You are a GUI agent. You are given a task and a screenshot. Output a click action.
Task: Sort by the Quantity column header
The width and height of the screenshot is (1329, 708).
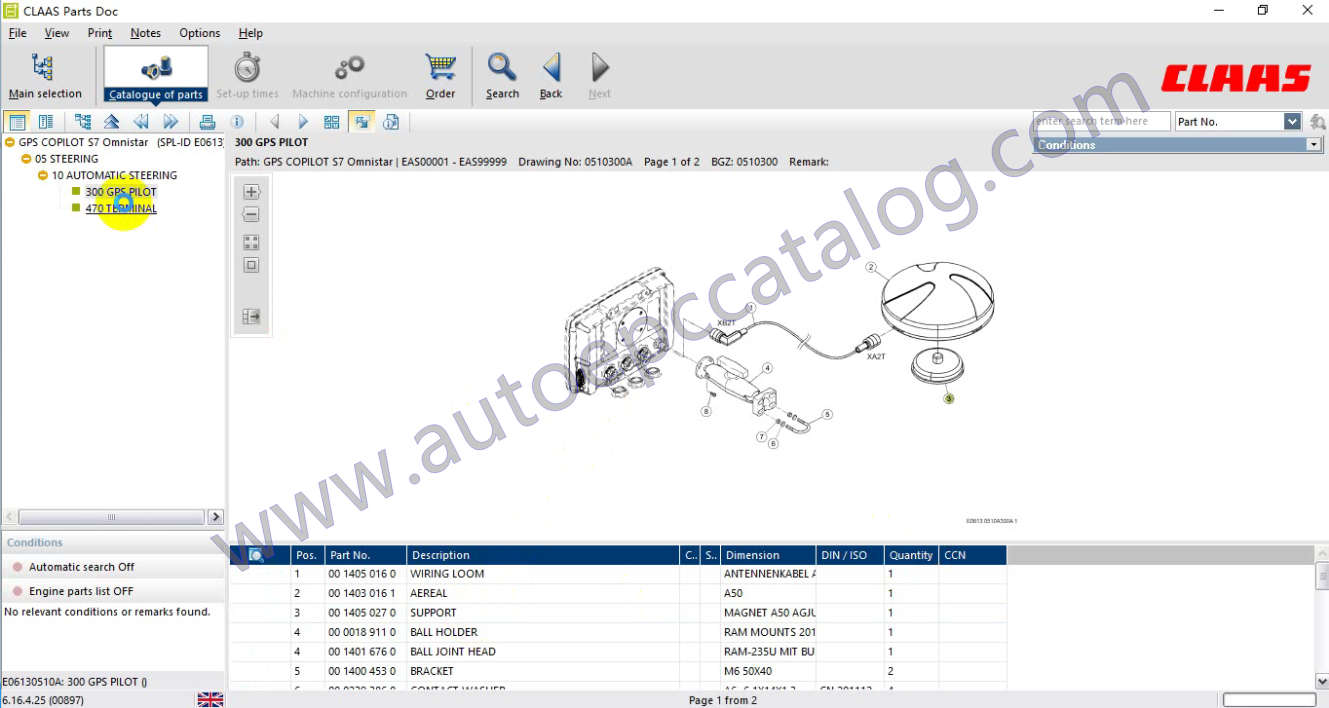coord(911,555)
